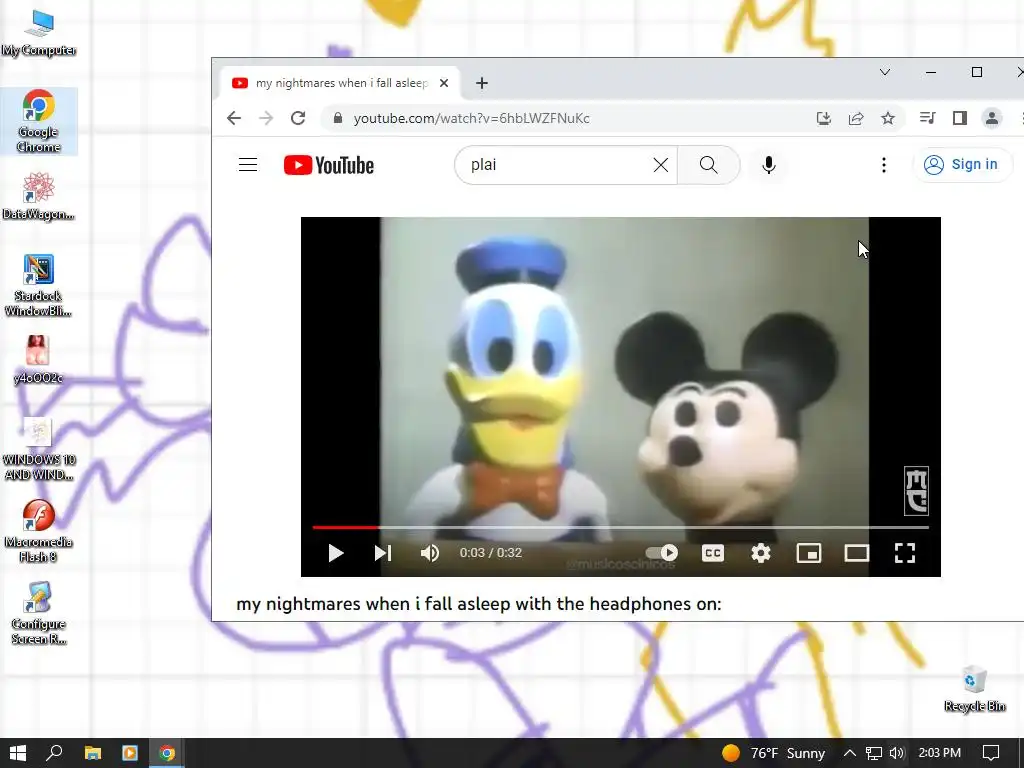
Task: Go to YouTube home via logo
Action: click(328, 165)
